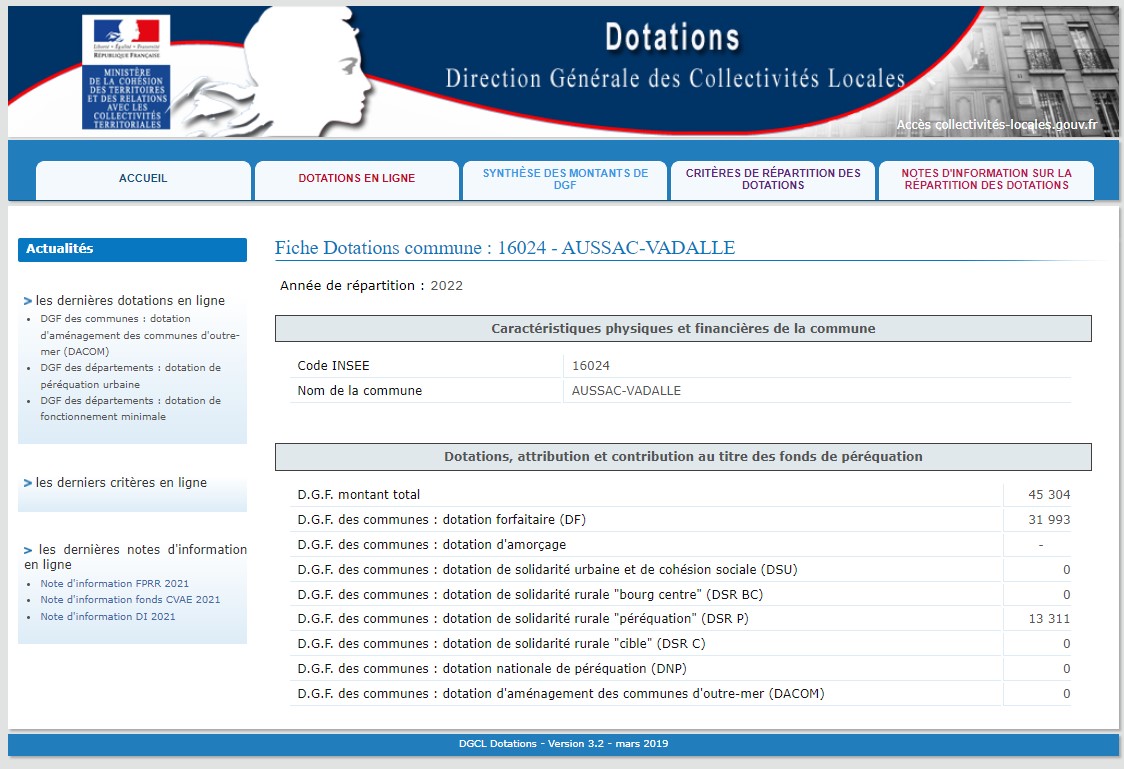The height and width of the screenshot is (769, 1124).
Task: Click the Ministère République Française logo
Action: (126, 72)
